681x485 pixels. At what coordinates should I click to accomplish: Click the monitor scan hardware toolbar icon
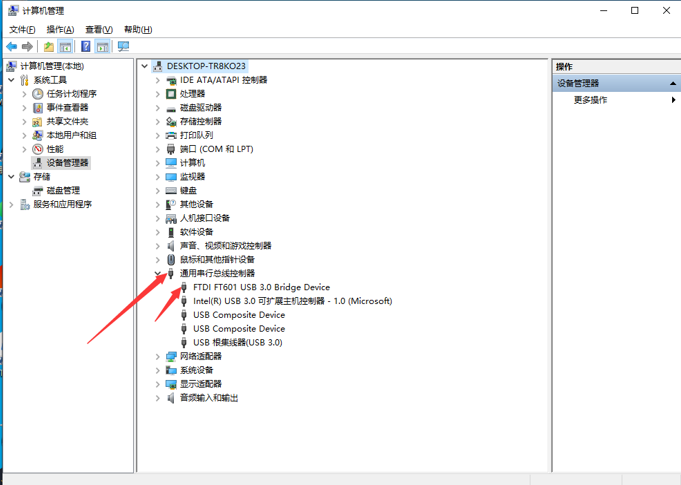(123, 46)
